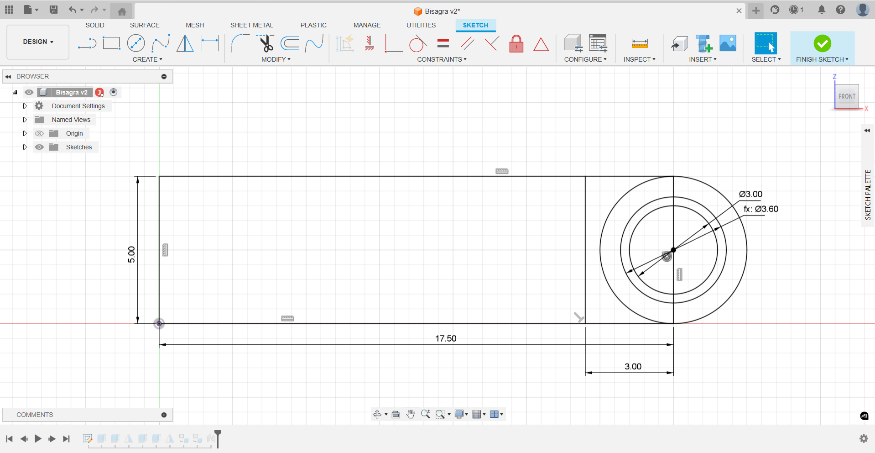Click the Pan hand tool
875x453 pixels.
point(411,414)
